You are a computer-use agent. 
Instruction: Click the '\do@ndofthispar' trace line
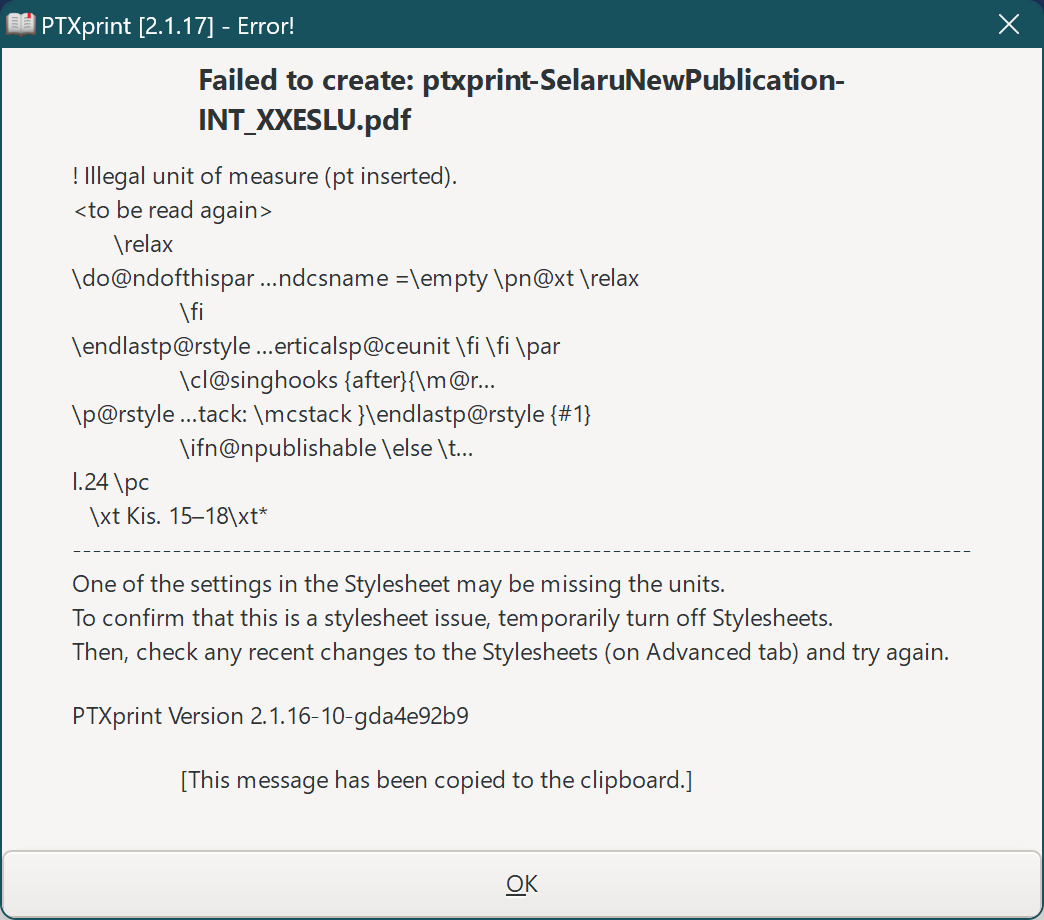[x=355, y=278]
